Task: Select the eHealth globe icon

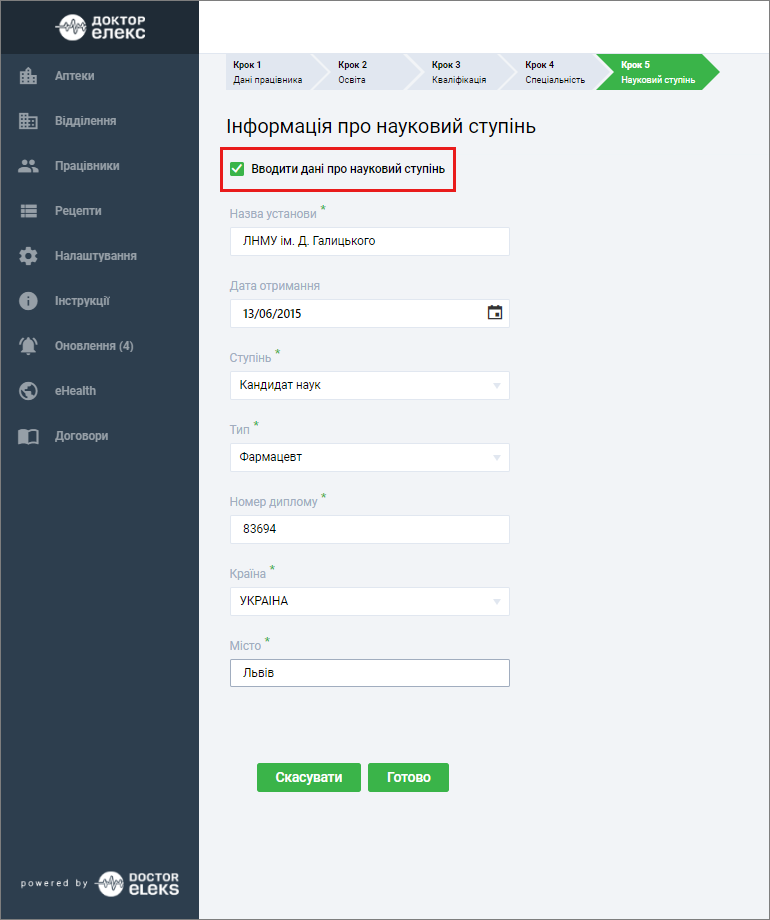Action: pyautogui.click(x=28, y=391)
